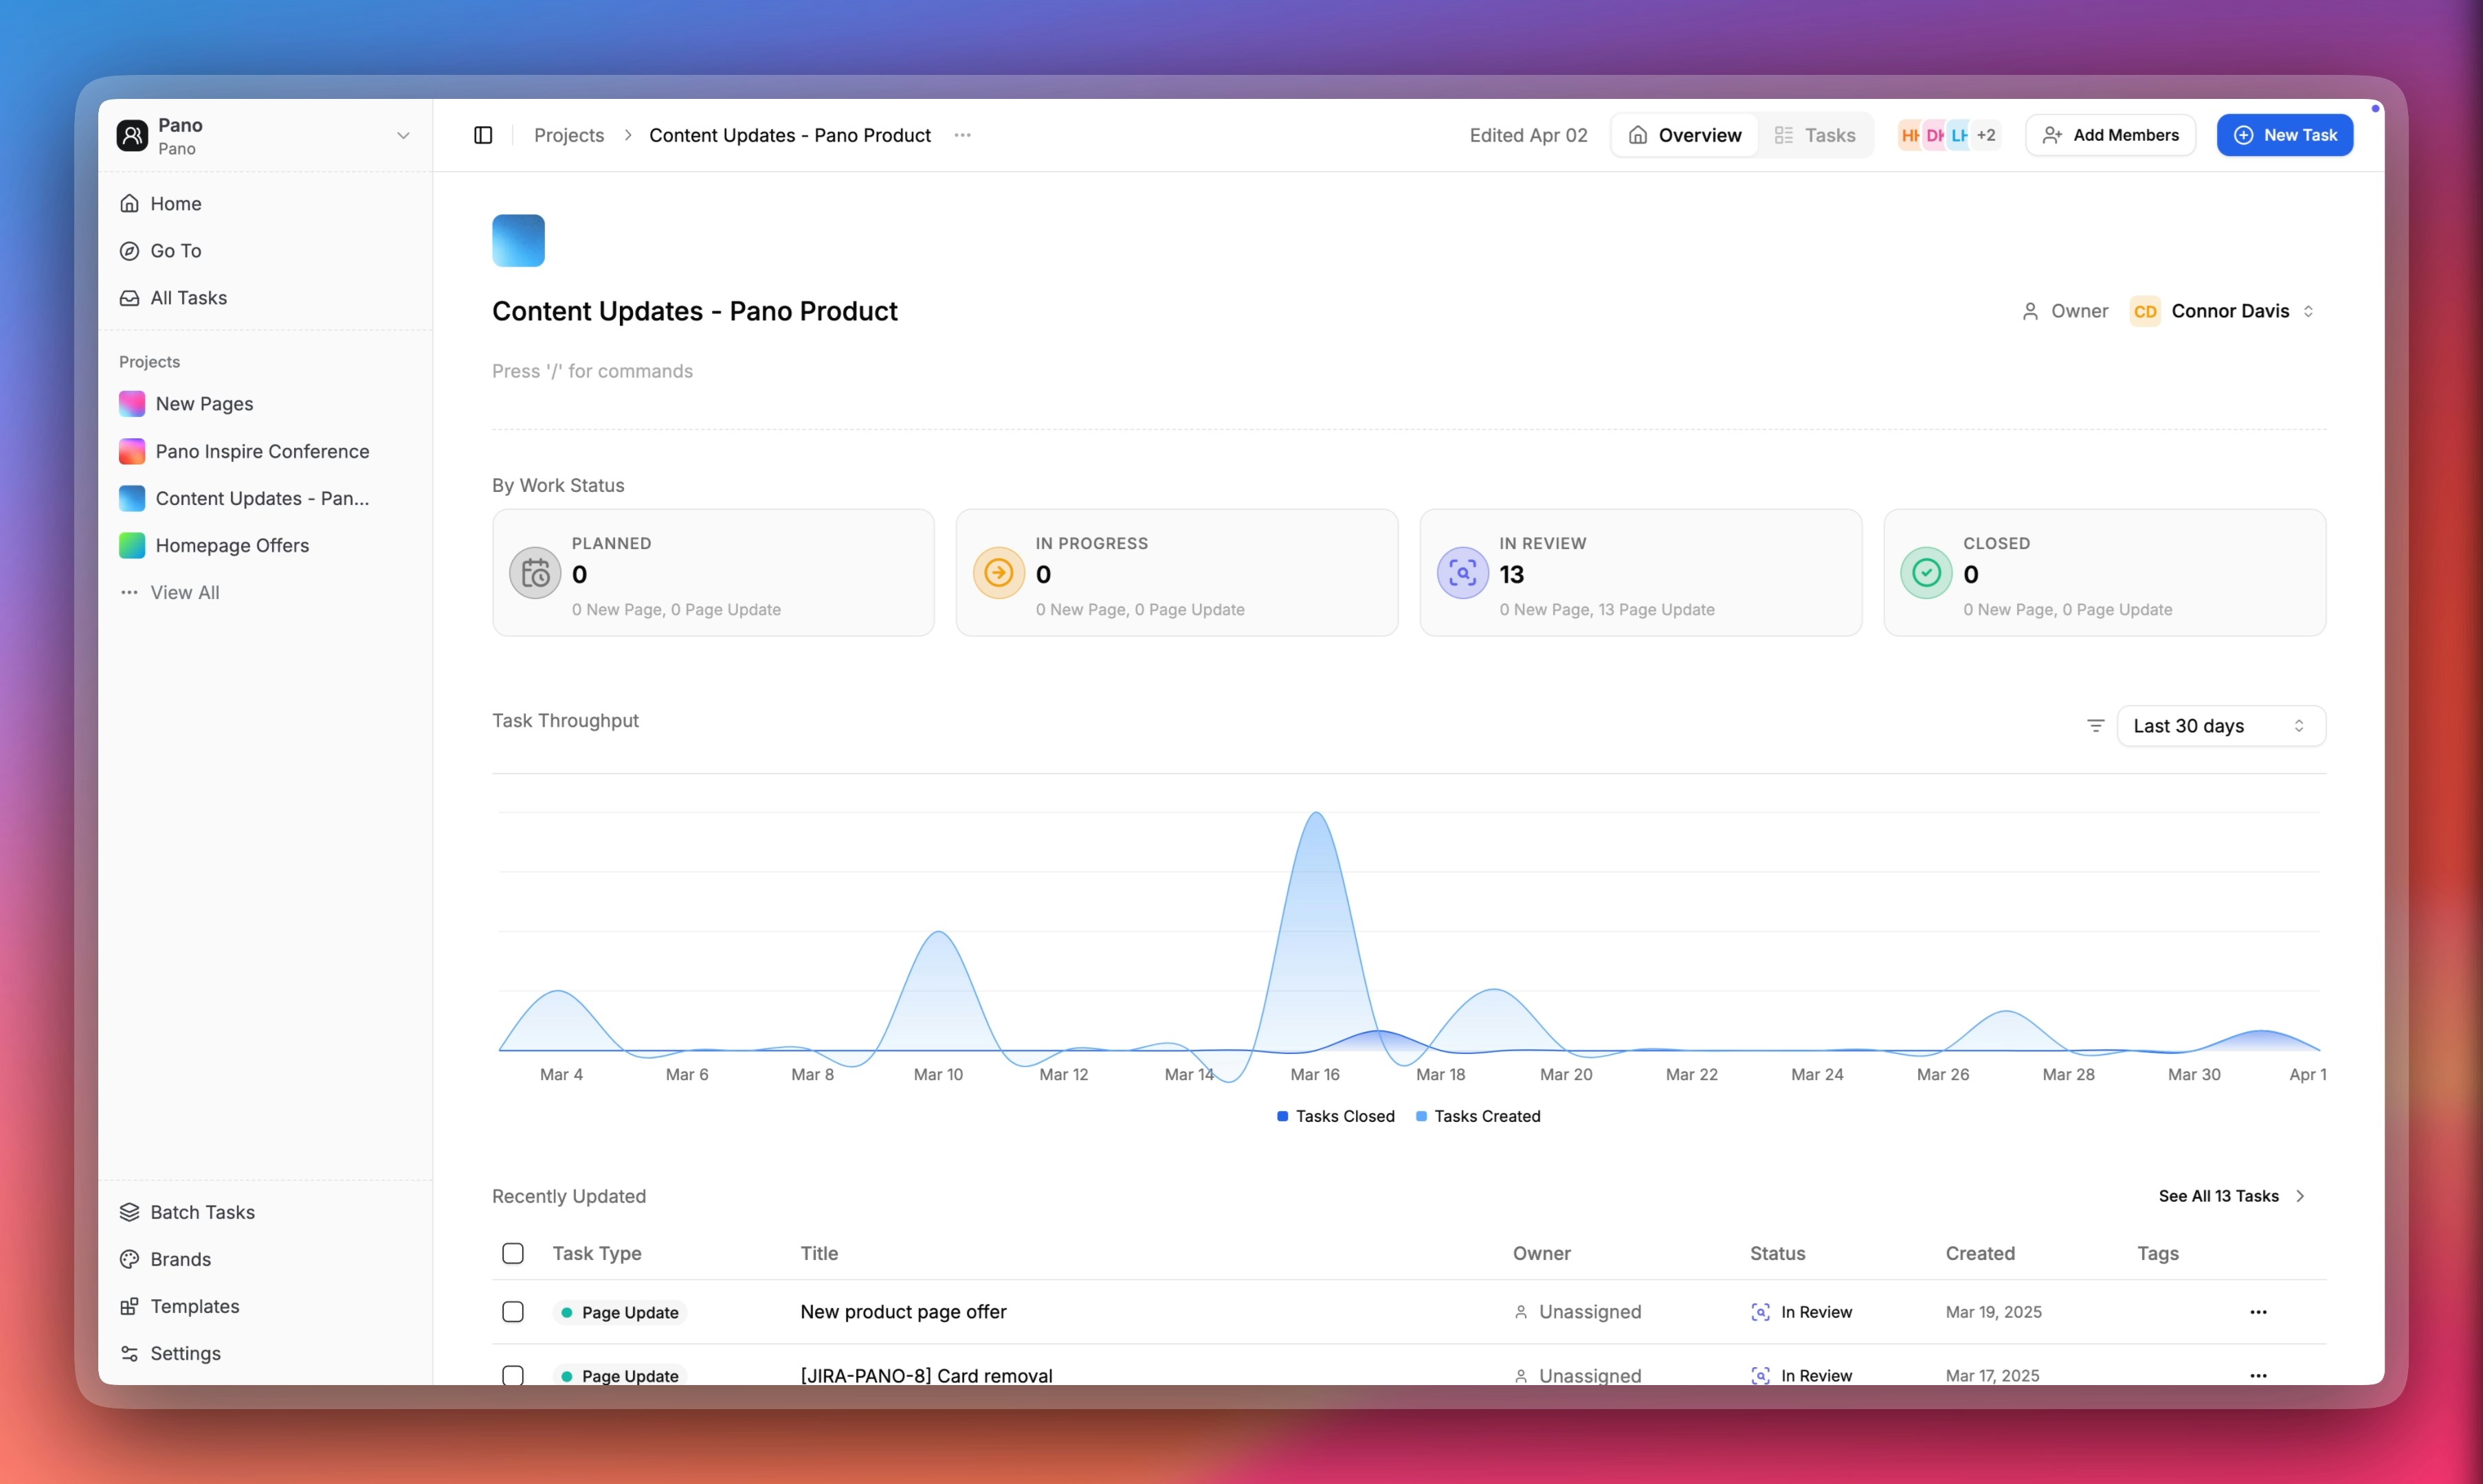Open row menu for New product page offer
Image resolution: width=2483 pixels, height=1484 pixels.
[x=2257, y=1312]
